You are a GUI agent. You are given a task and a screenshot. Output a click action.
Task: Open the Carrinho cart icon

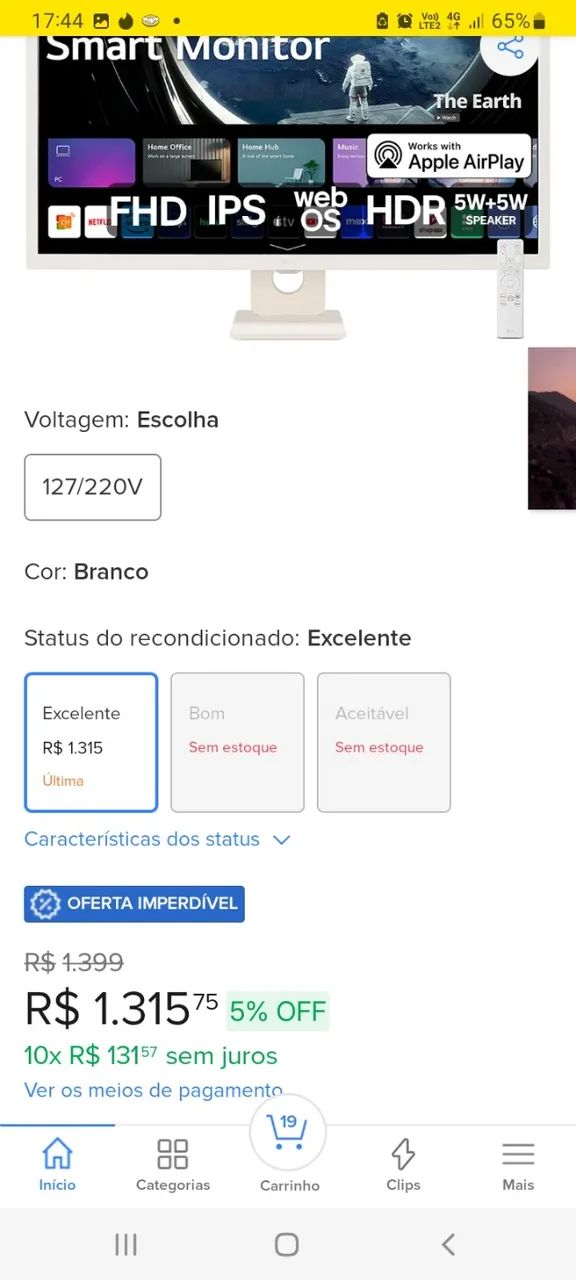tap(288, 1133)
